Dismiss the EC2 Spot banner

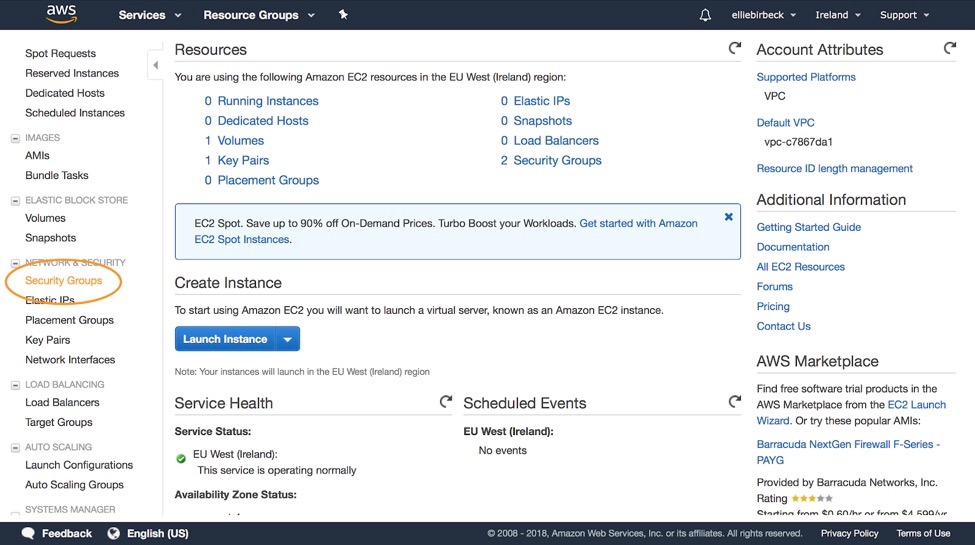pyautogui.click(x=728, y=217)
